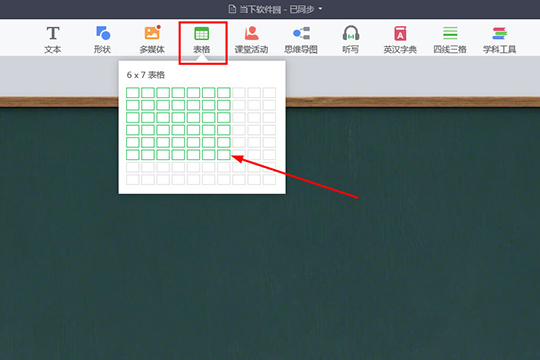Viewport: 540px width, 360px height.
Task: Open 学科工具 subject tools
Action: click(499, 40)
